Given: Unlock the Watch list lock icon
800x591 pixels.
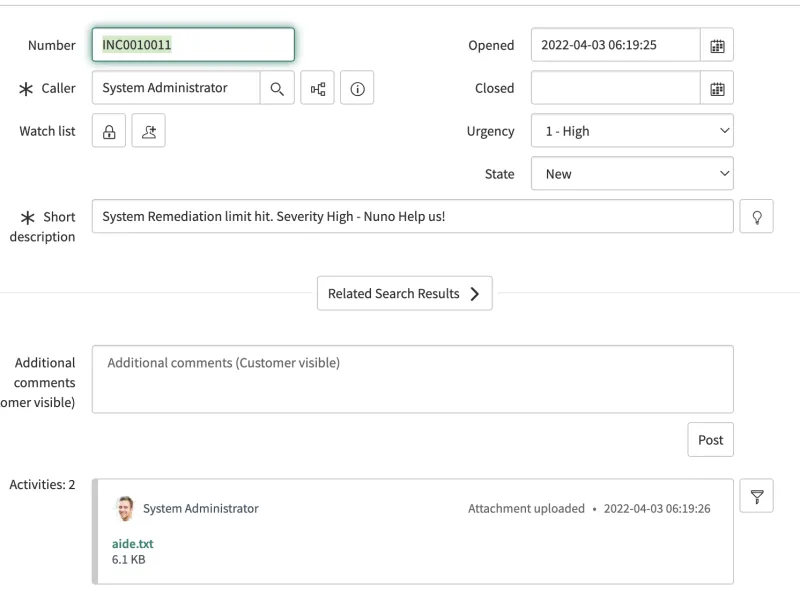Looking at the screenshot, I should pos(109,131).
